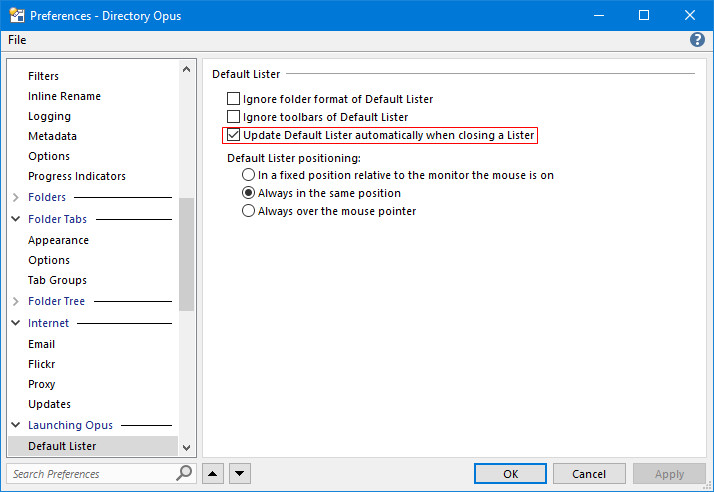714x492 pixels.
Task: Click the Directory Opus title bar icon
Action: click(17, 15)
